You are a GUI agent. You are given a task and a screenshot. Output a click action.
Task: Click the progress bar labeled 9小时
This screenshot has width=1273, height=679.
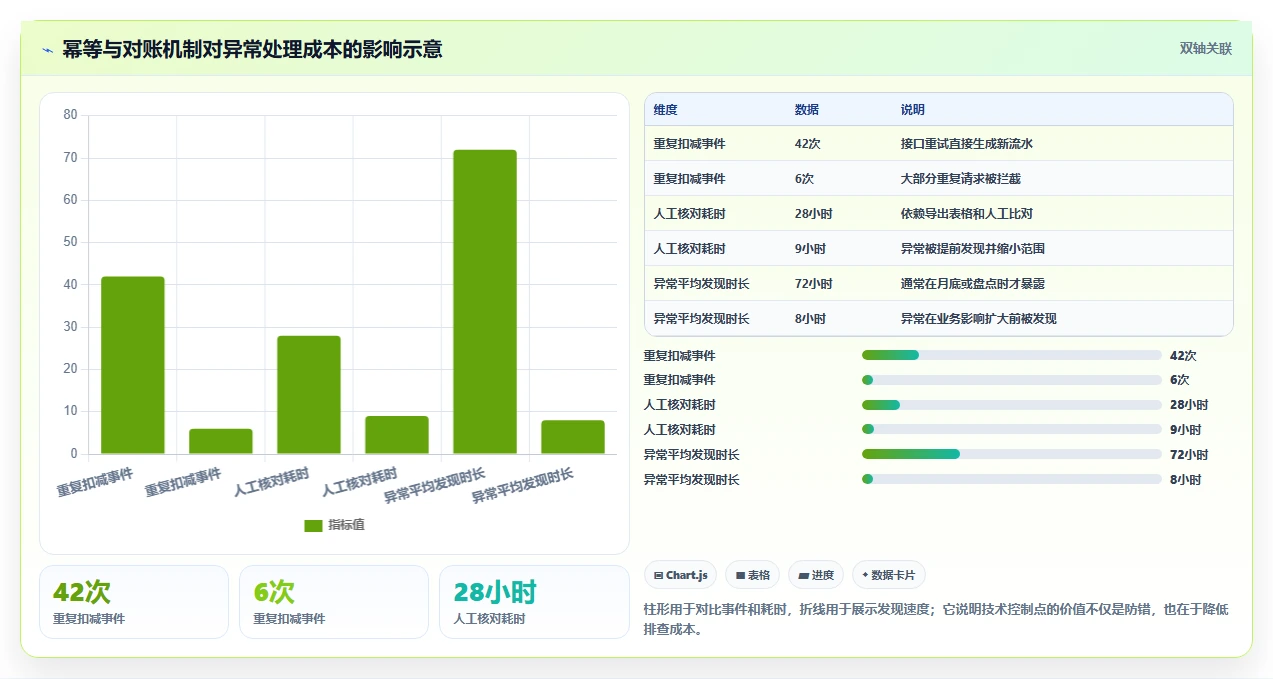pyautogui.click(x=1012, y=430)
